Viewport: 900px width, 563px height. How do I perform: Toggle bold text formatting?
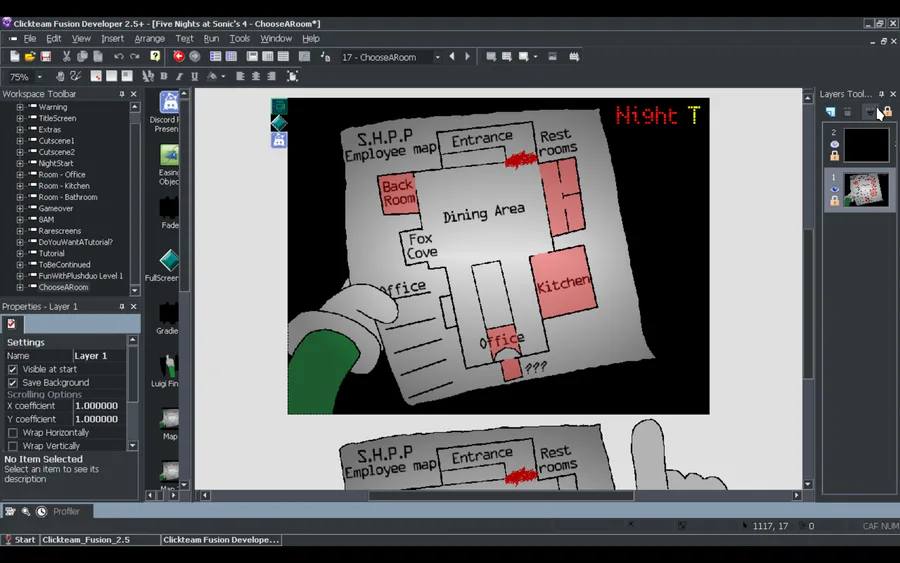164,76
